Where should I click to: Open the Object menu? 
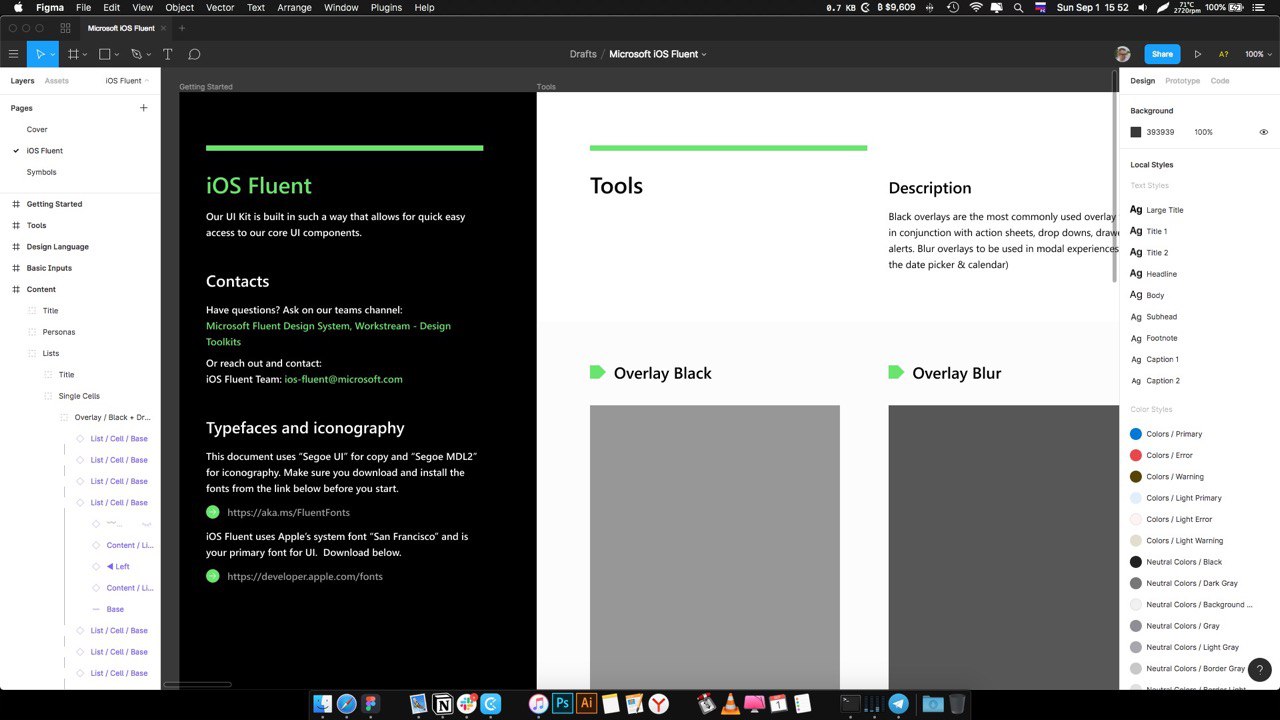pos(180,7)
